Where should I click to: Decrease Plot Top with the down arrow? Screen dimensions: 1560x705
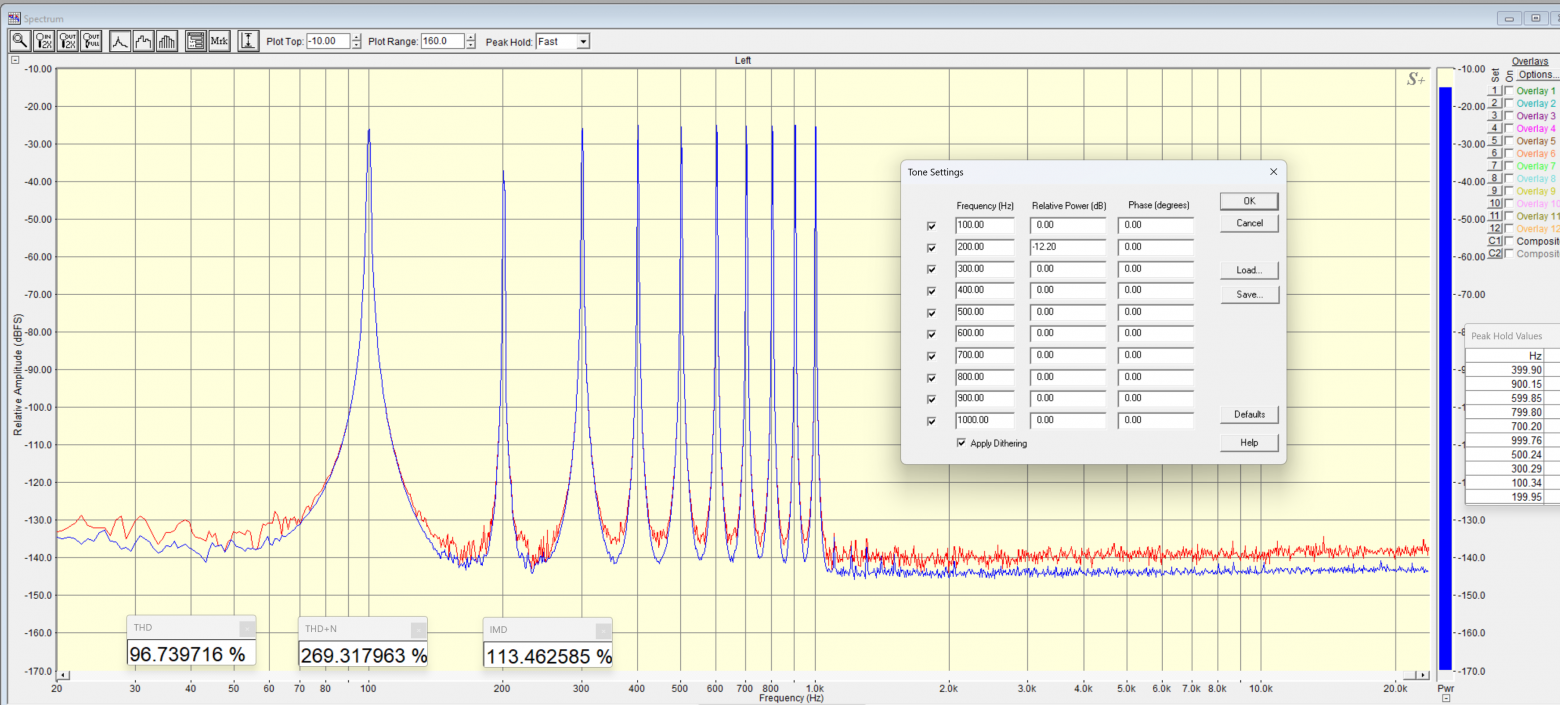(357, 45)
